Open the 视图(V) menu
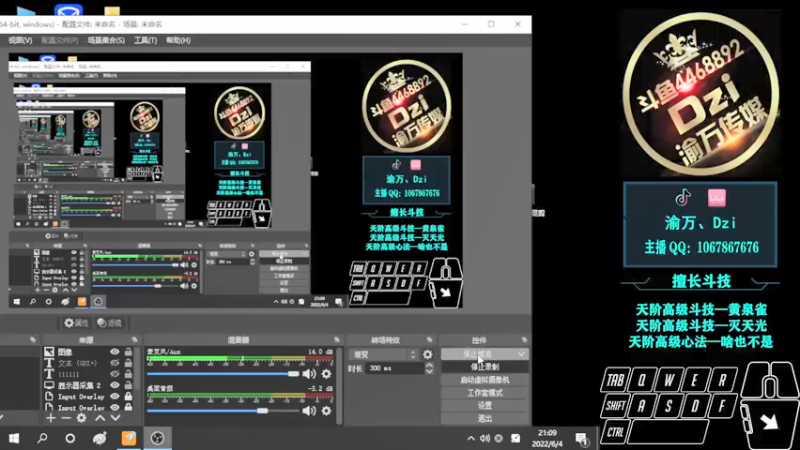 pyautogui.click(x=20, y=40)
